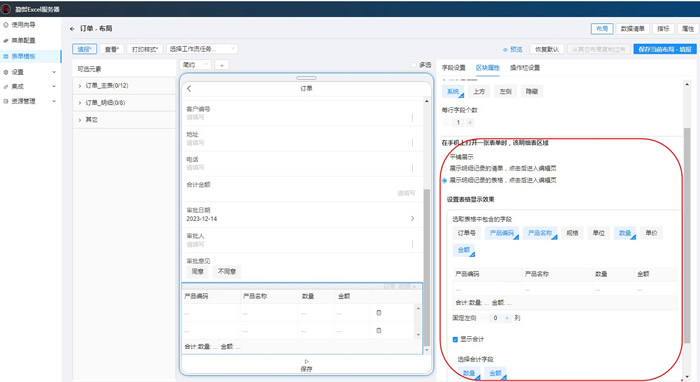The width and height of the screenshot is (700, 382).
Task: Expand the 集成 sidebar submenu arrow
Action: point(54,87)
